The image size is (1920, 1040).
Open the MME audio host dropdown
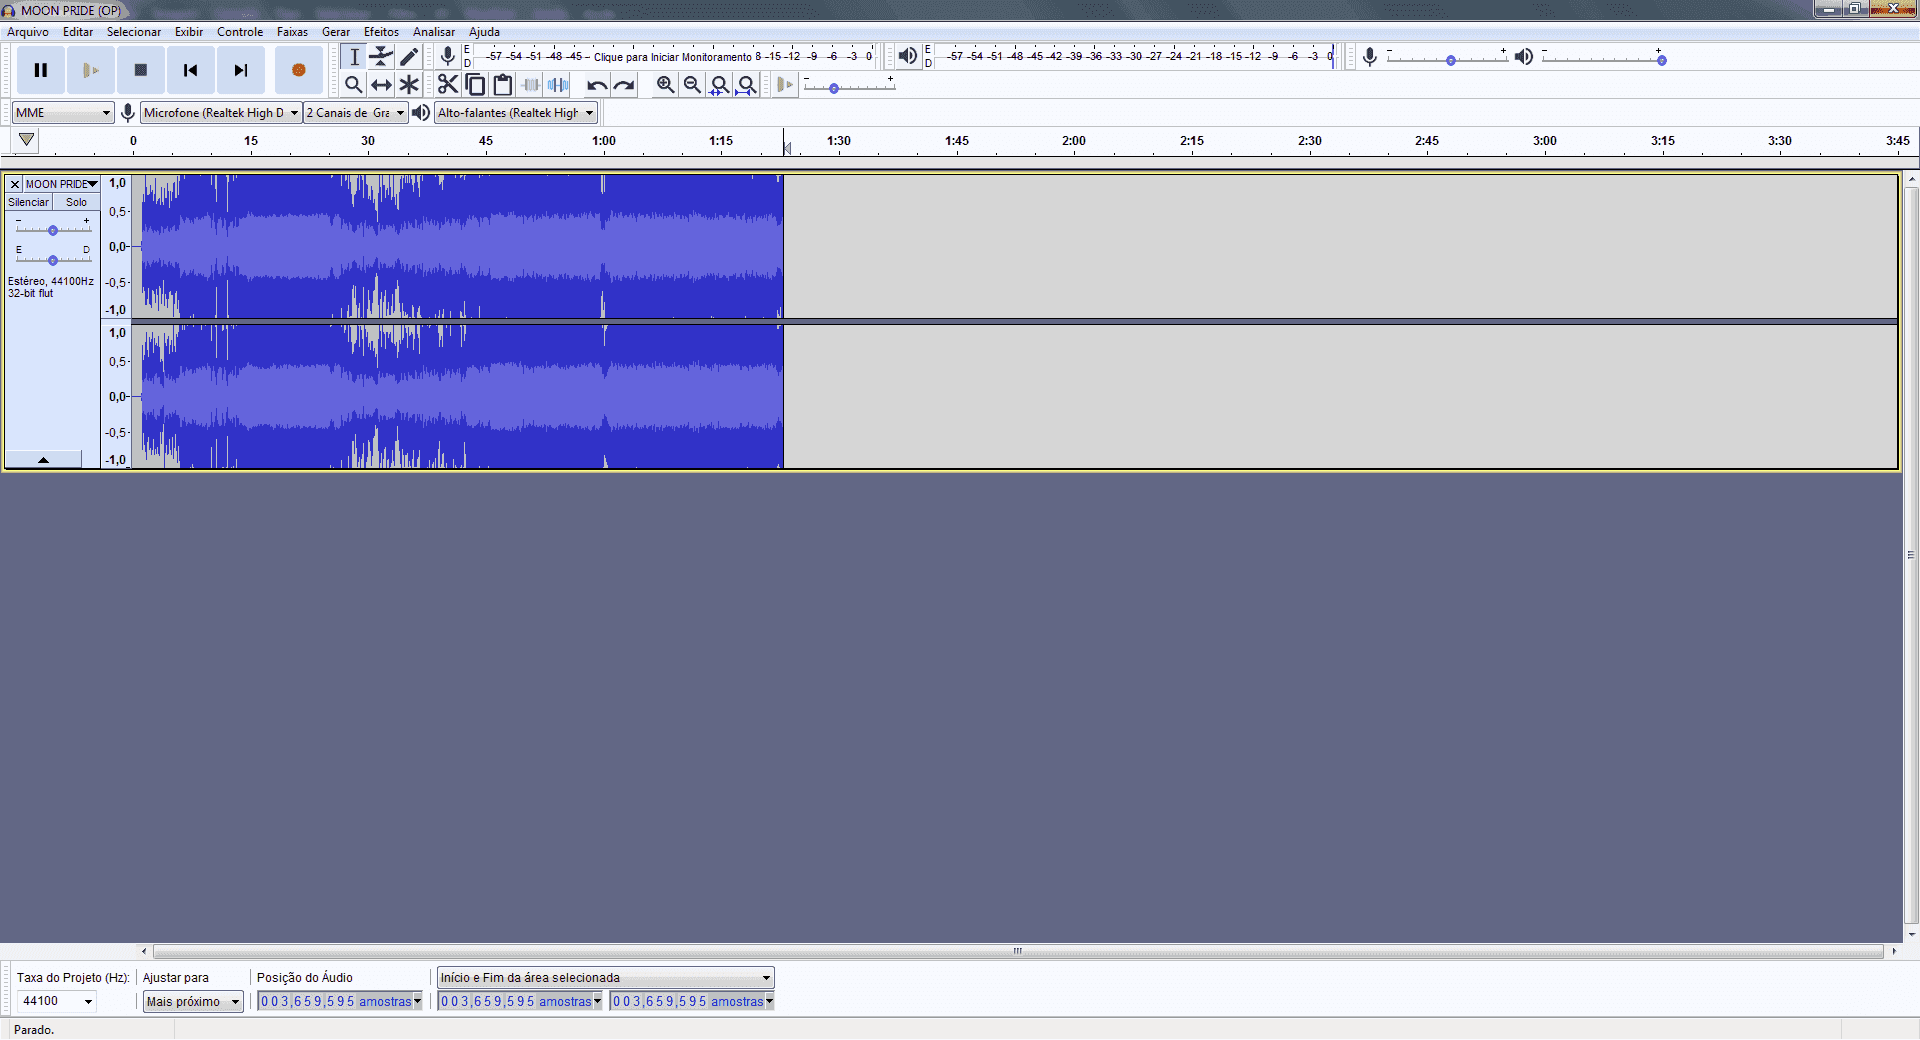coord(63,113)
